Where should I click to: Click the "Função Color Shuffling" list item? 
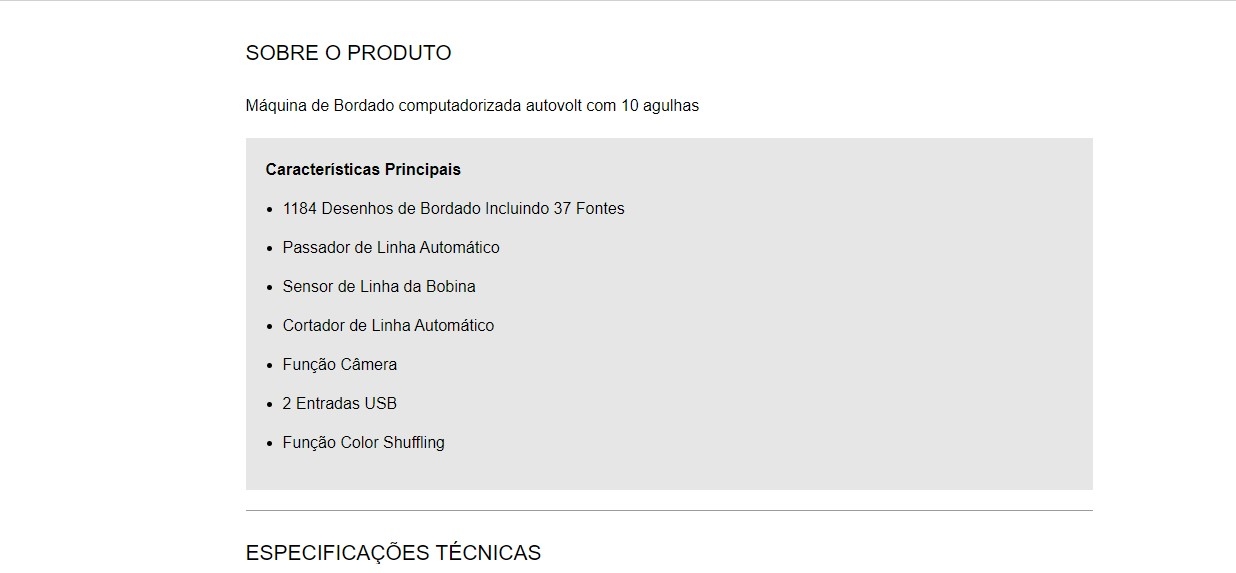364,443
